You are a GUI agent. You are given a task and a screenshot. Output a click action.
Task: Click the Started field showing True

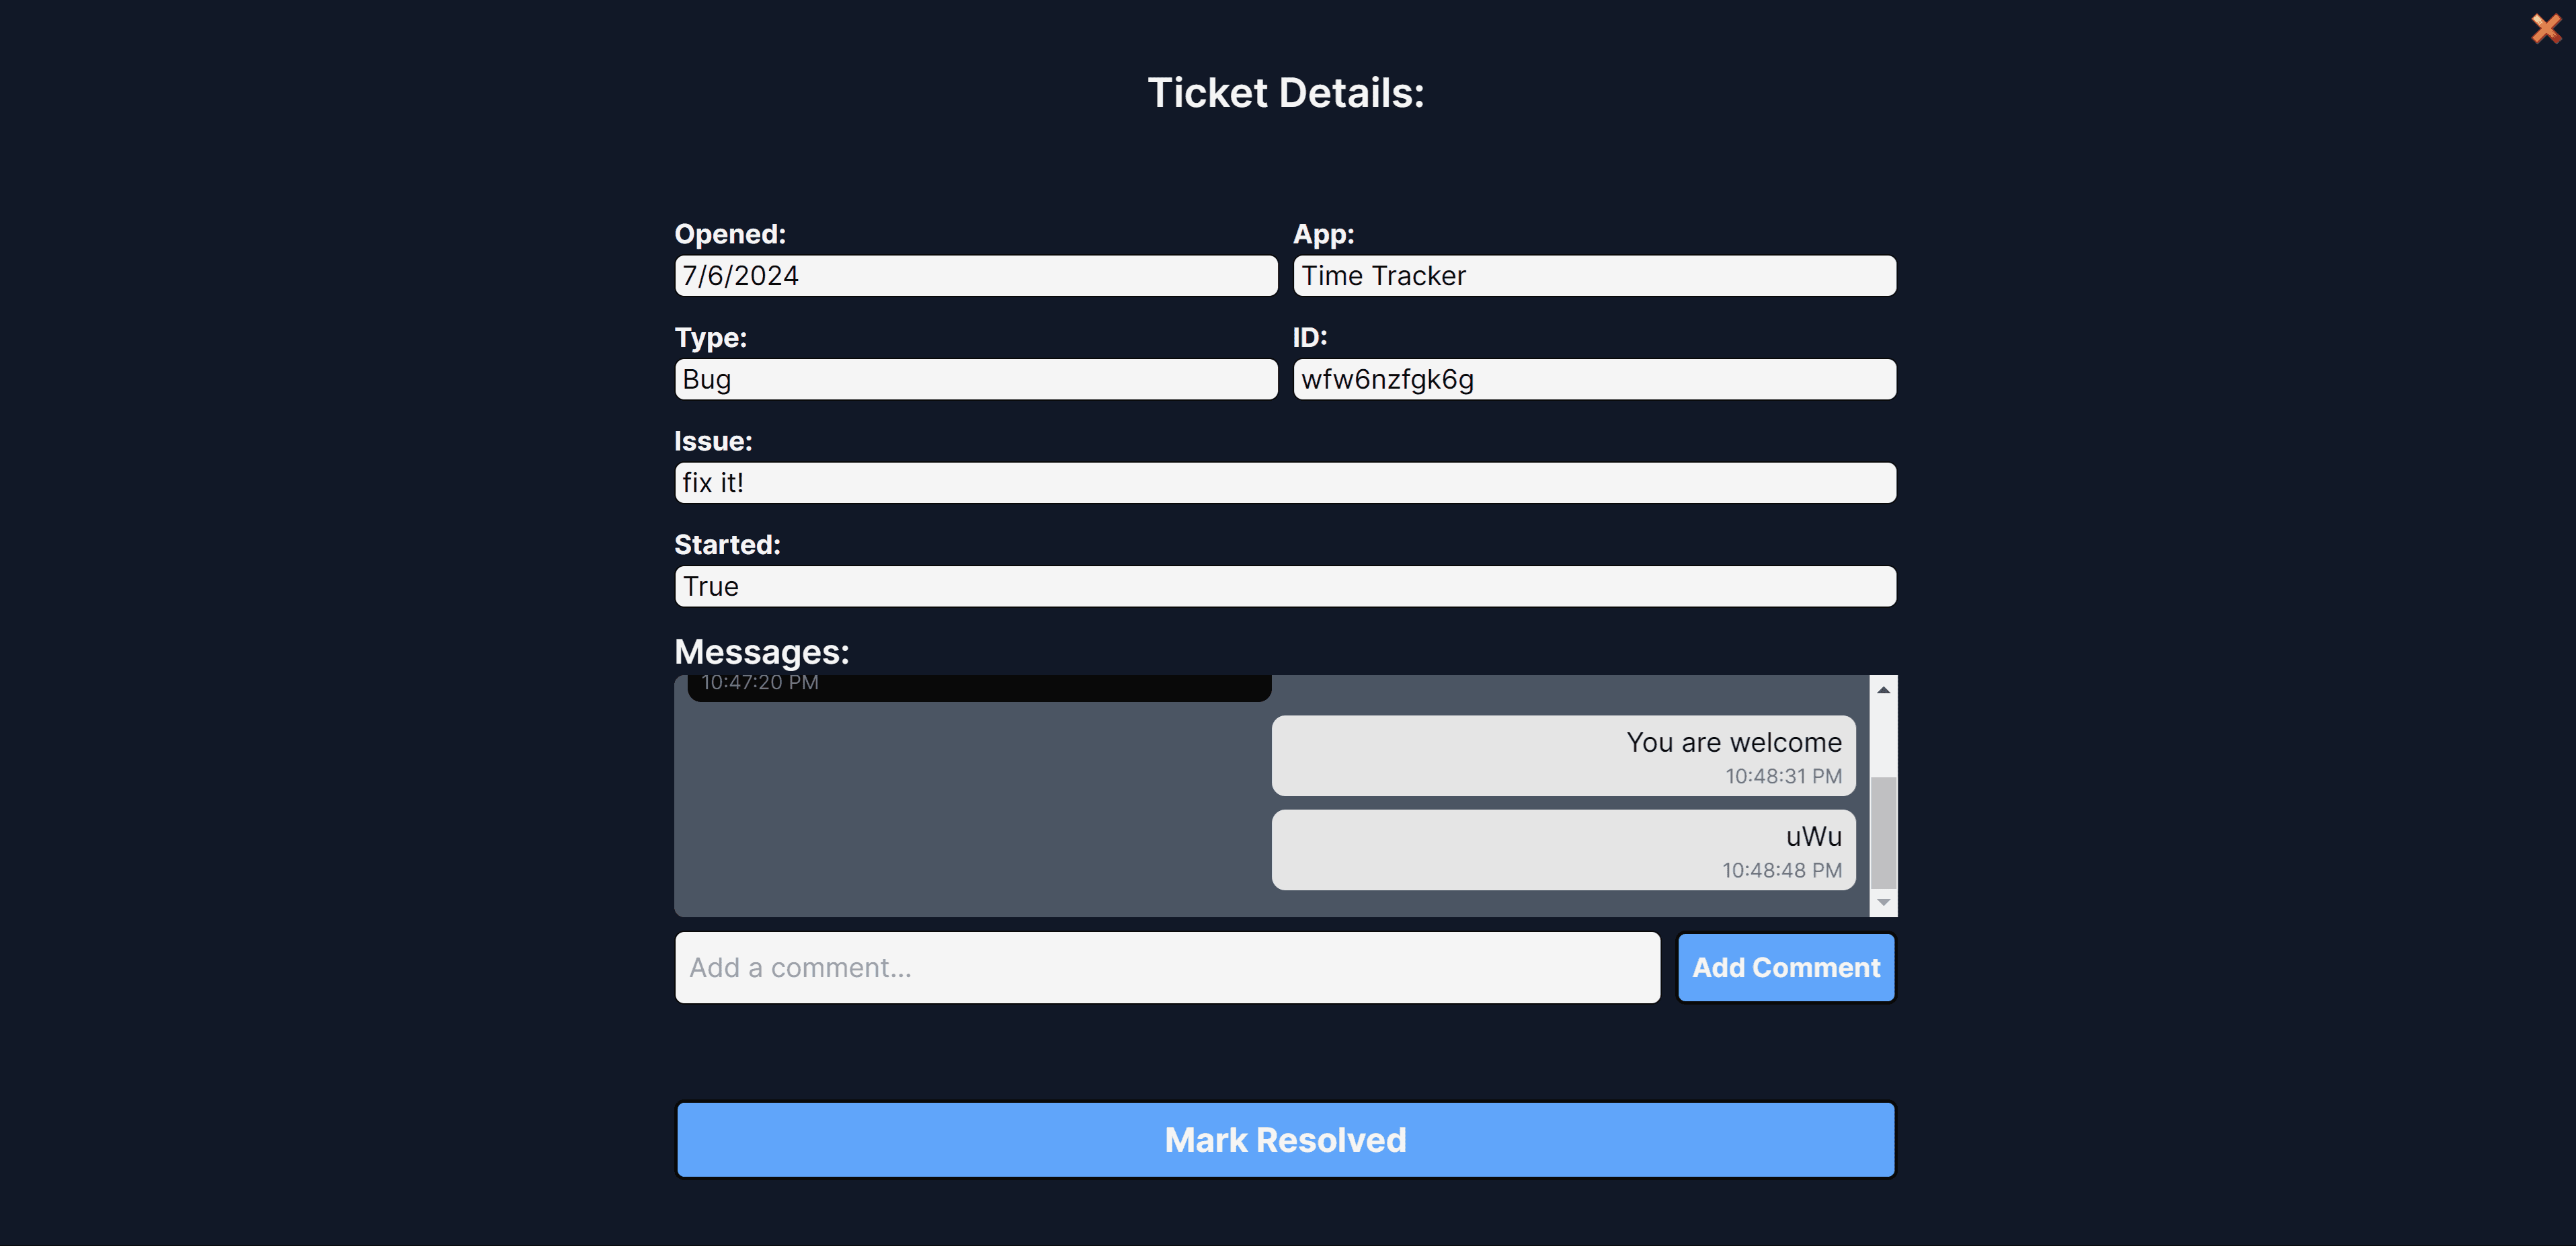pyautogui.click(x=1287, y=585)
